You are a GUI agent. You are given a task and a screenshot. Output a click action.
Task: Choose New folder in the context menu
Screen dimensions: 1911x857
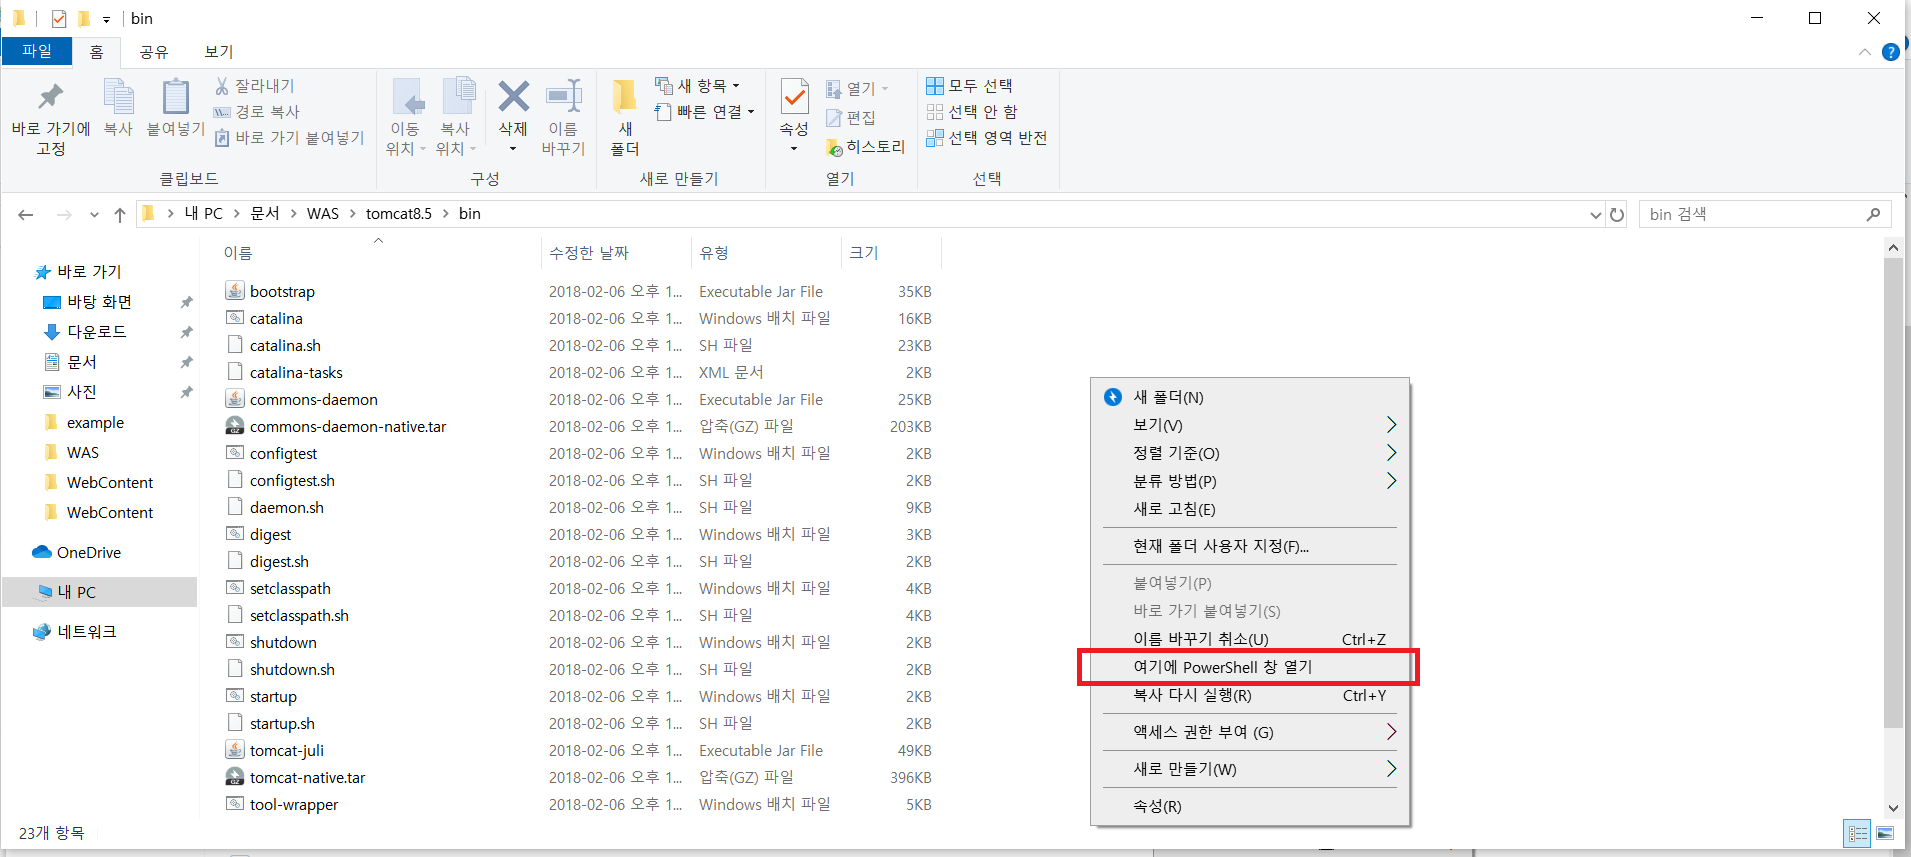pos(1250,397)
